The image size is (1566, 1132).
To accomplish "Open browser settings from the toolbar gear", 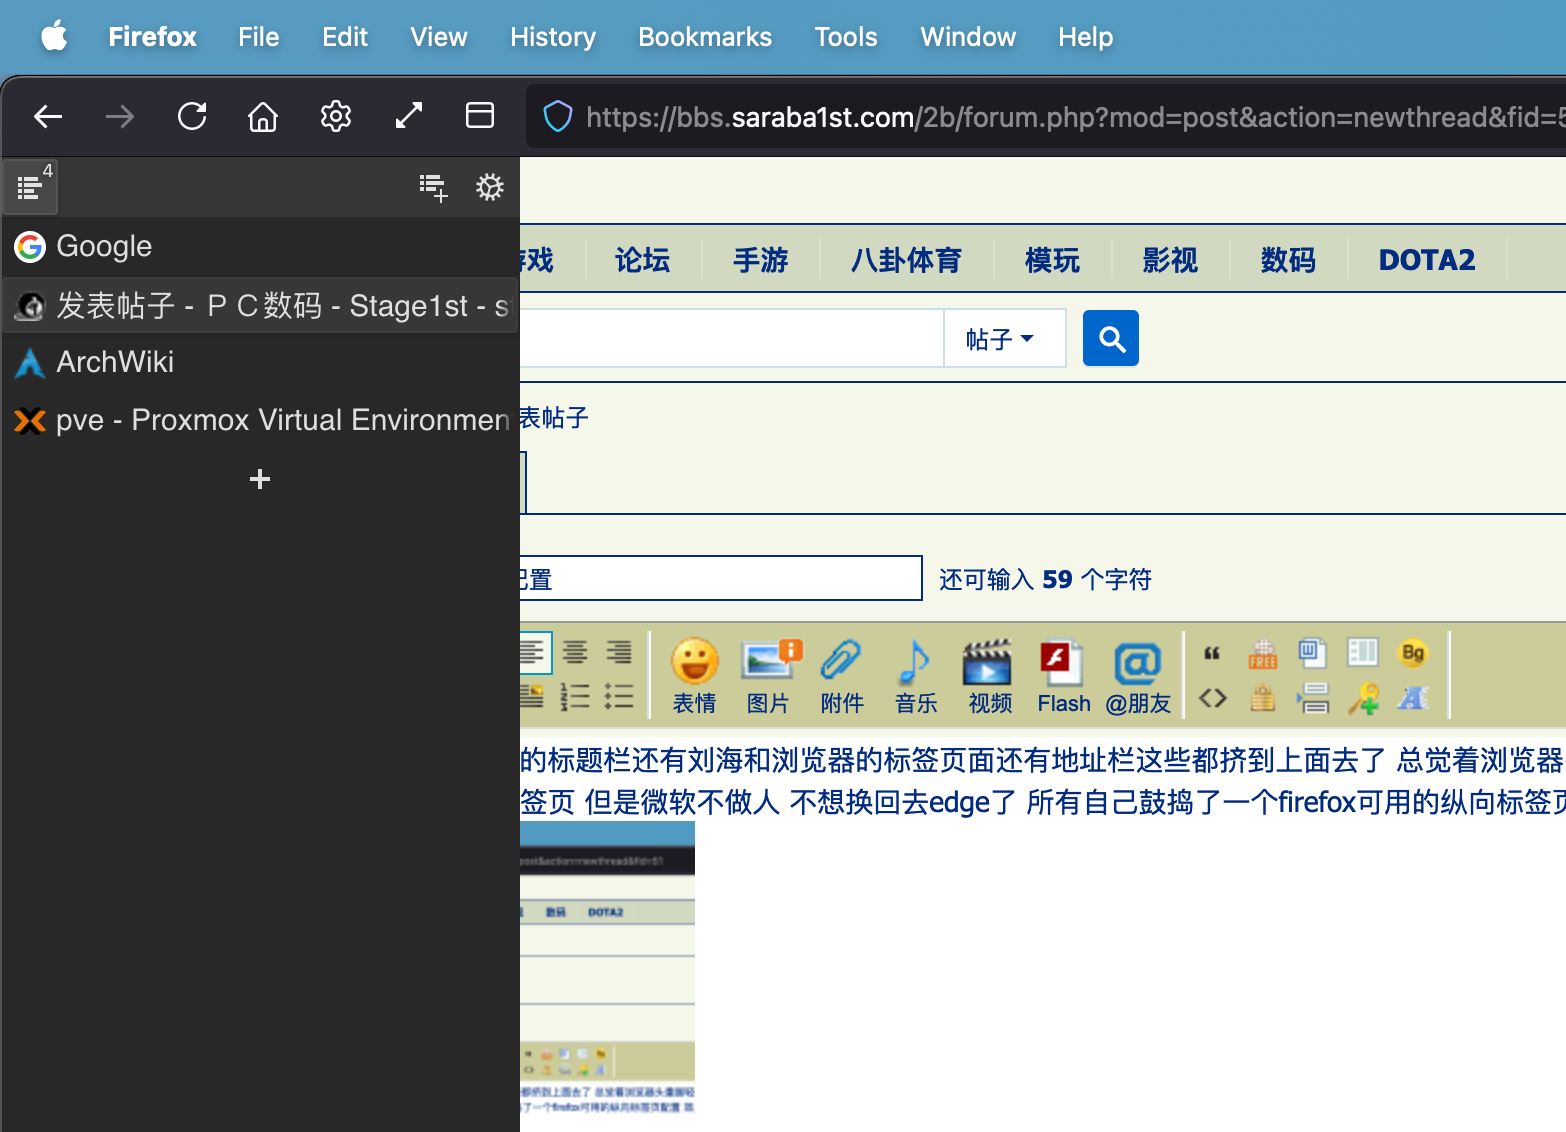I will (336, 116).
